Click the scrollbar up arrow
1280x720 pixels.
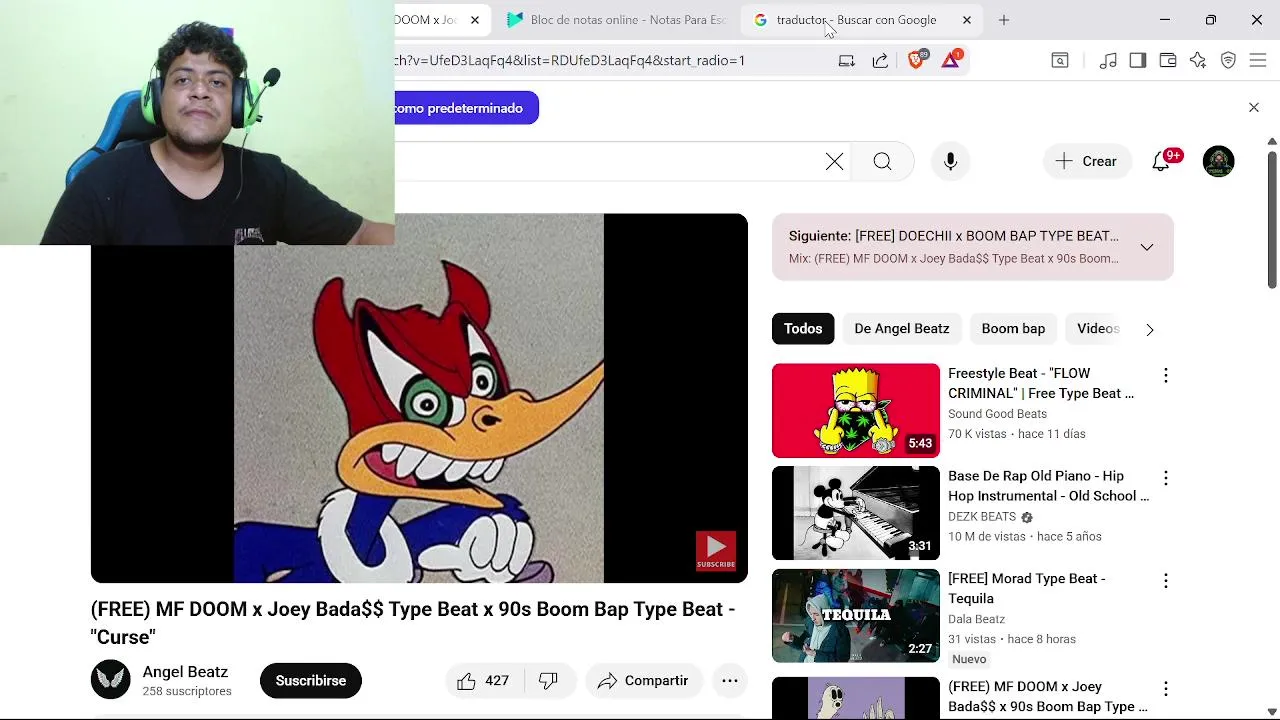pyautogui.click(x=1272, y=141)
